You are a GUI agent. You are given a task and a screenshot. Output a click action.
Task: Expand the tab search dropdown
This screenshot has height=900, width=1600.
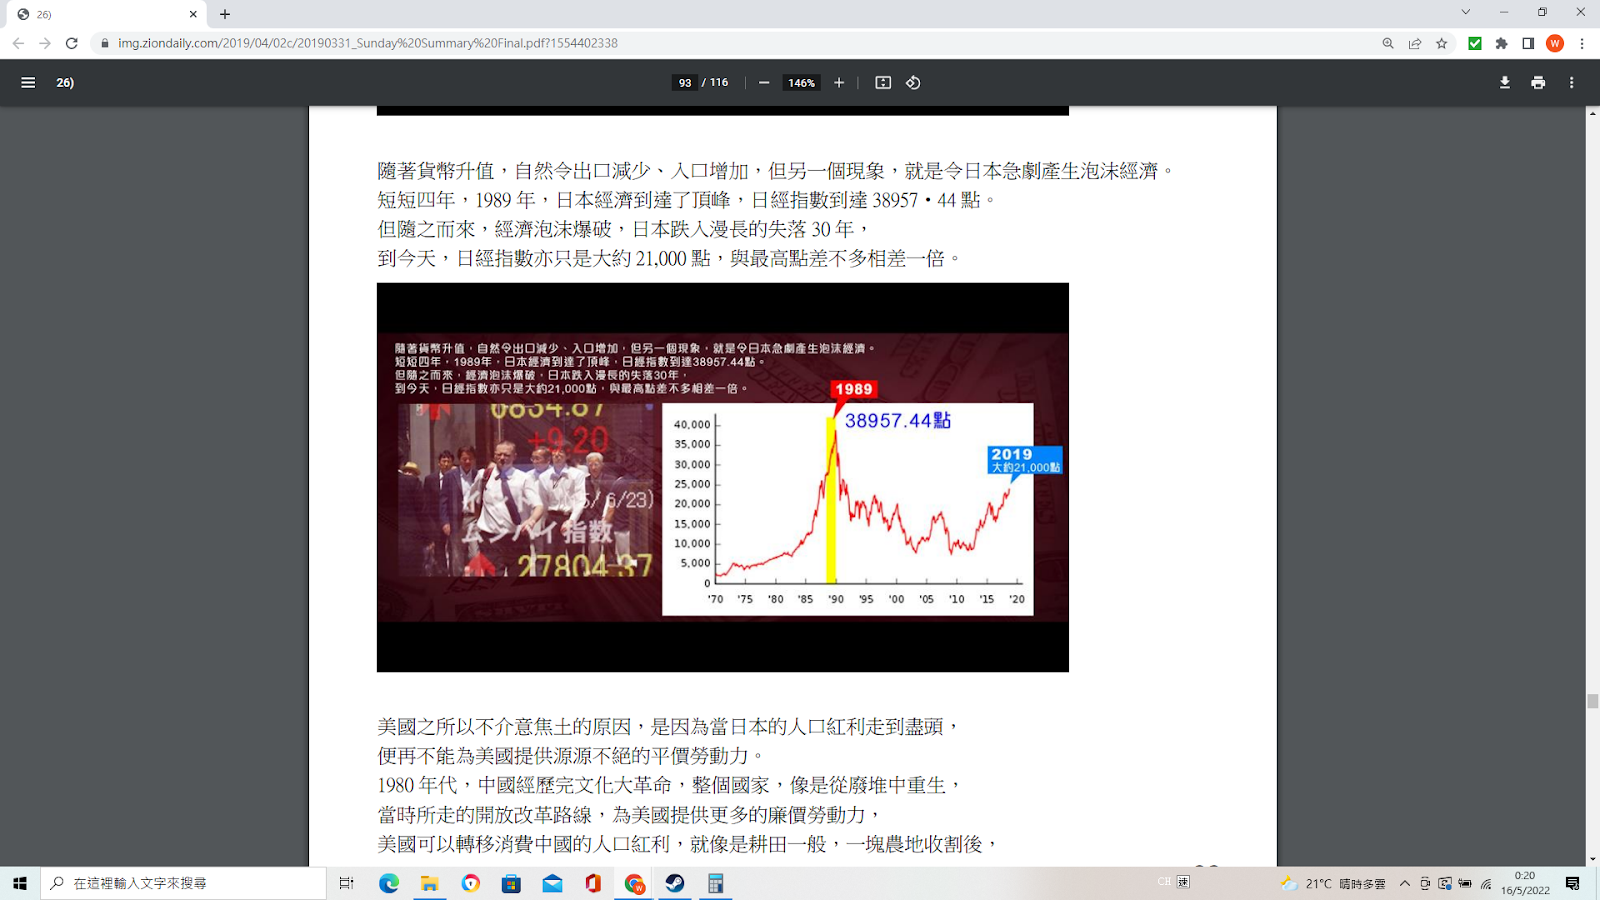(x=1466, y=12)
